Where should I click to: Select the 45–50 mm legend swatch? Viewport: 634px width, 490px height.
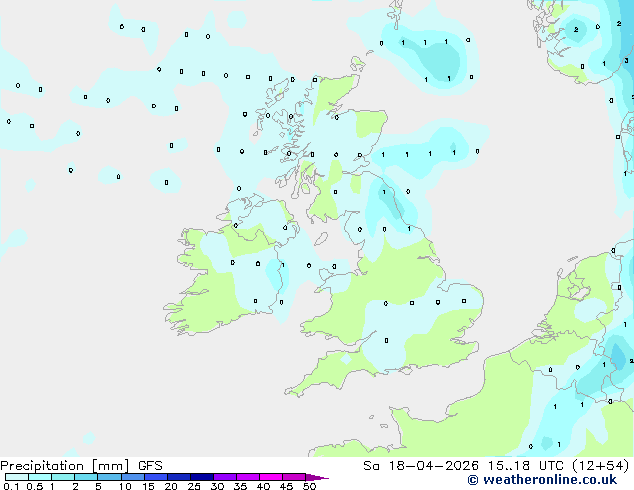(x=294, y=477)
